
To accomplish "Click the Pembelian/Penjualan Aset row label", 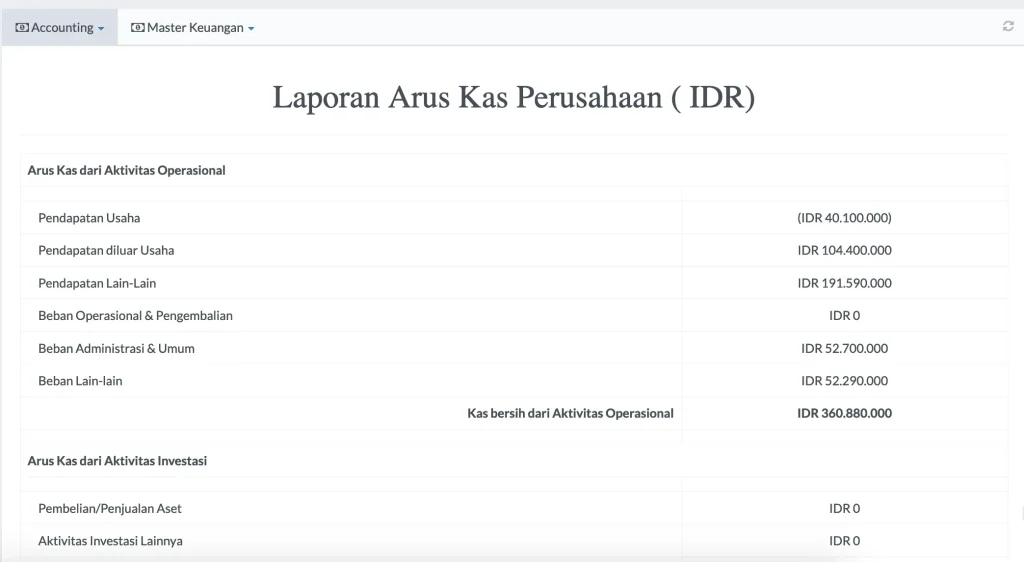I will 110,509.
